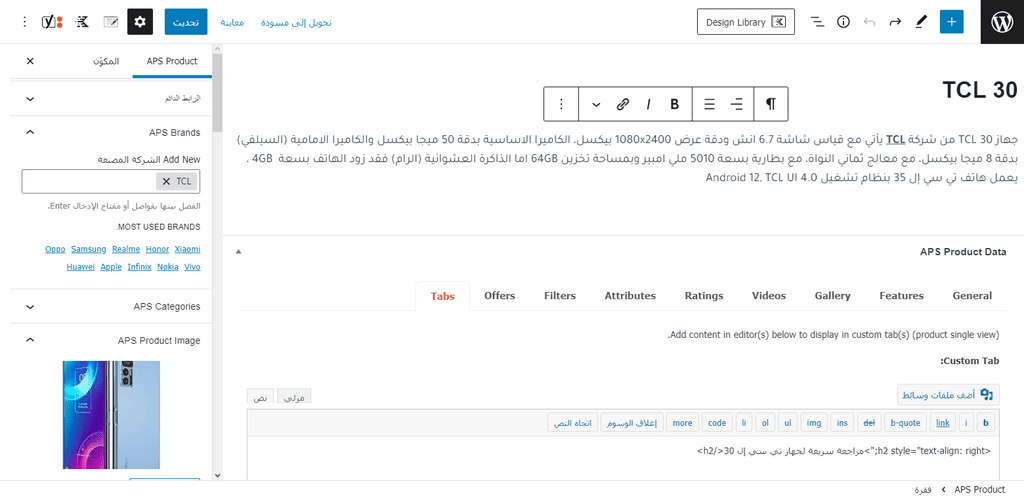Click the أضف ملفات وسائط add media button
The height and width of the screenshot is (498, 1024).
pos(948,395)
